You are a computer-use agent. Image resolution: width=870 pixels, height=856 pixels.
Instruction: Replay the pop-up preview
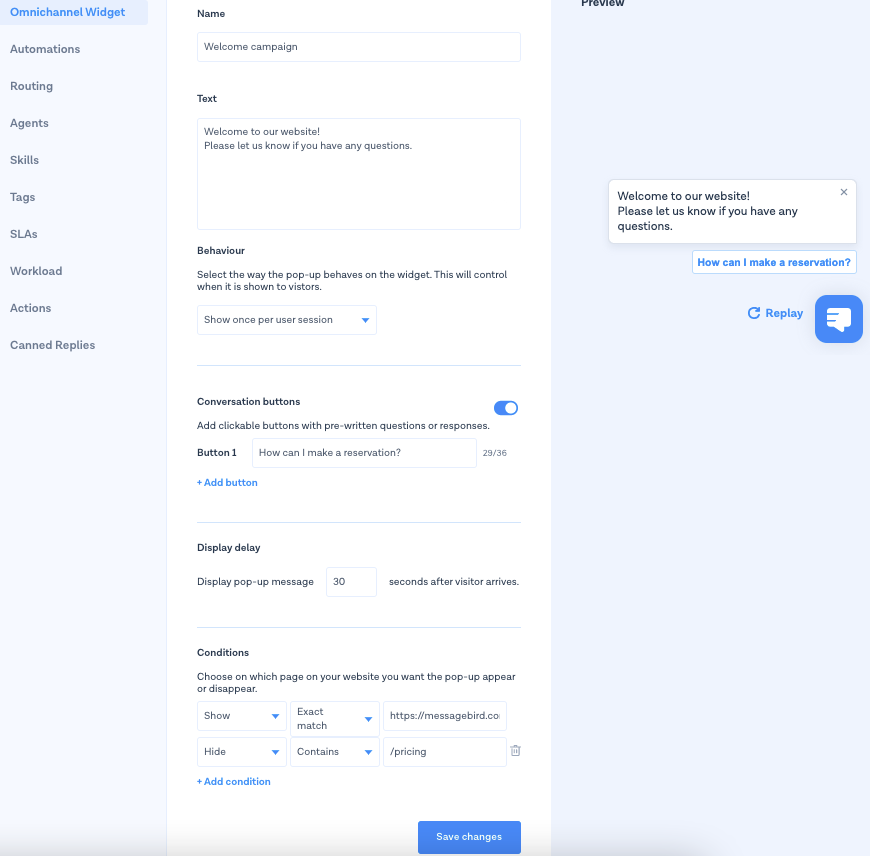775,313
